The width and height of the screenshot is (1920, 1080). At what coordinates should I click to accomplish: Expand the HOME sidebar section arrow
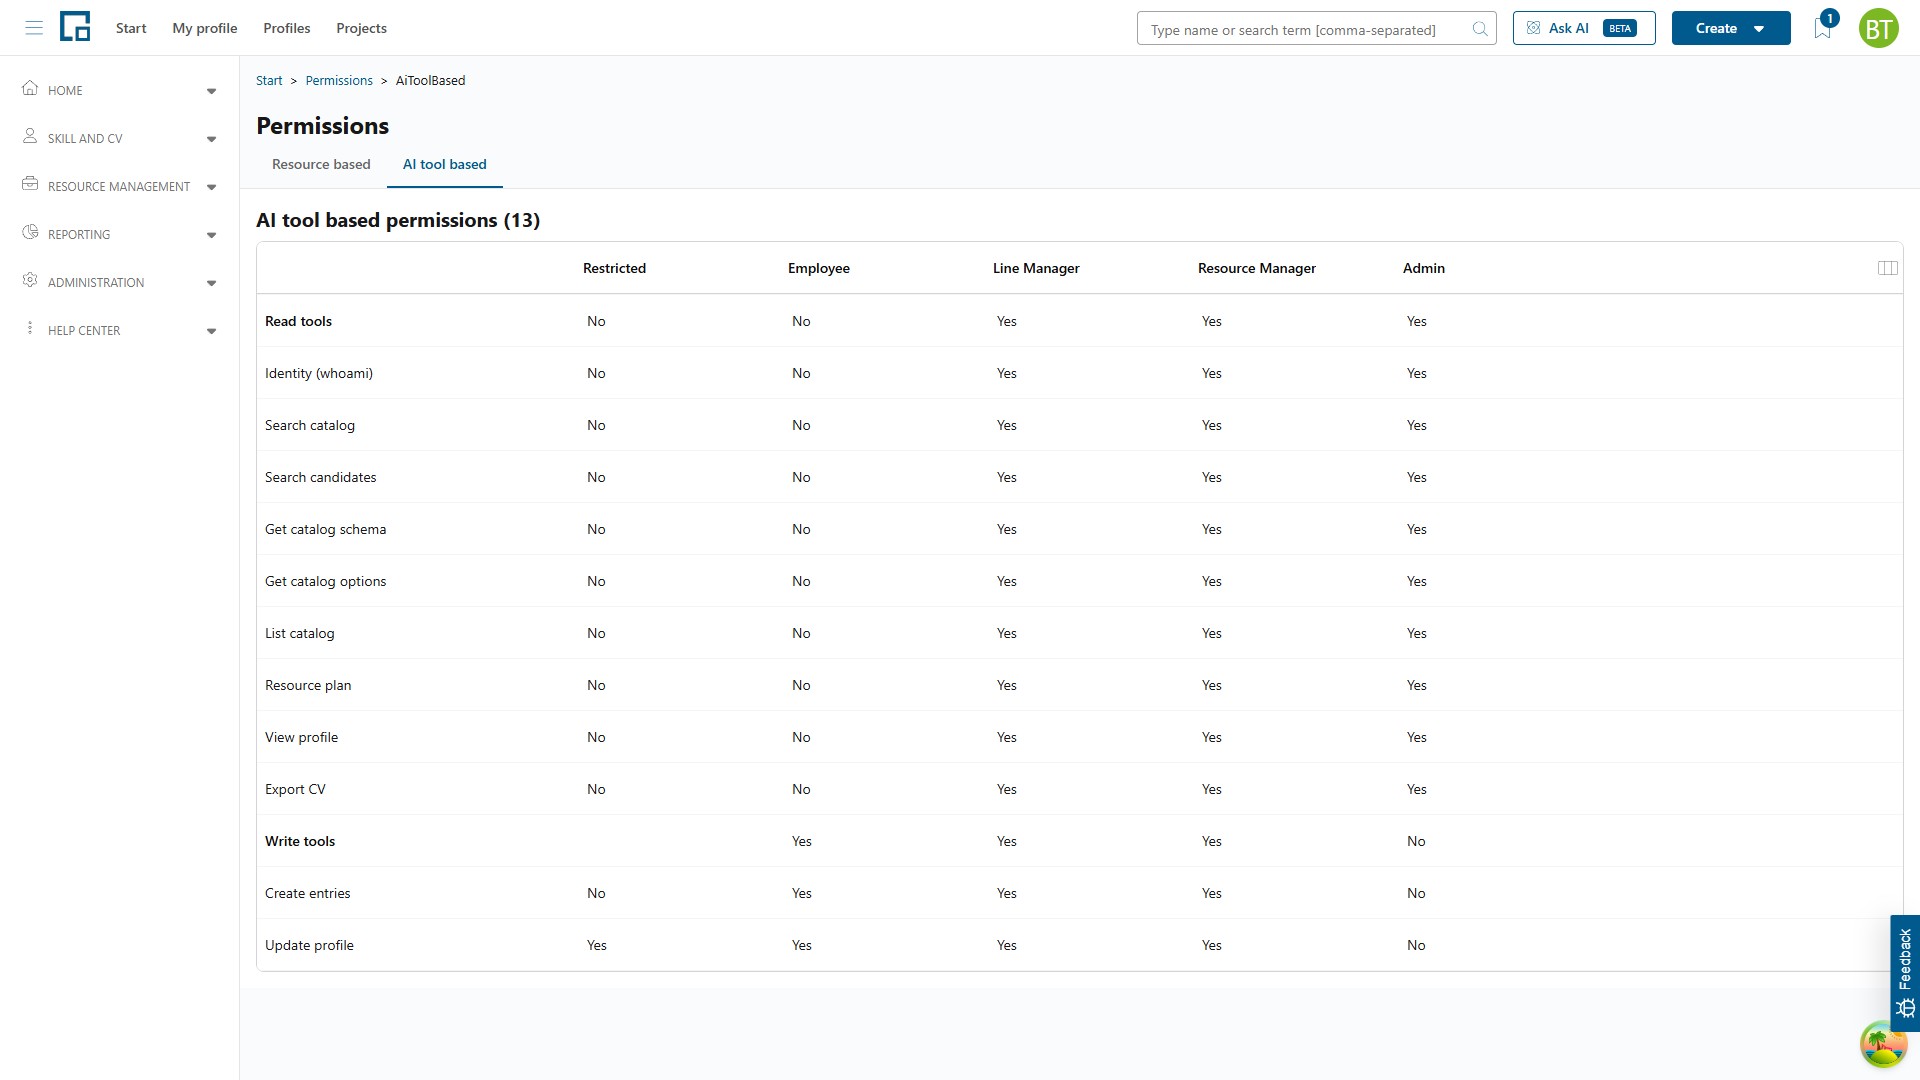point(211,91)
